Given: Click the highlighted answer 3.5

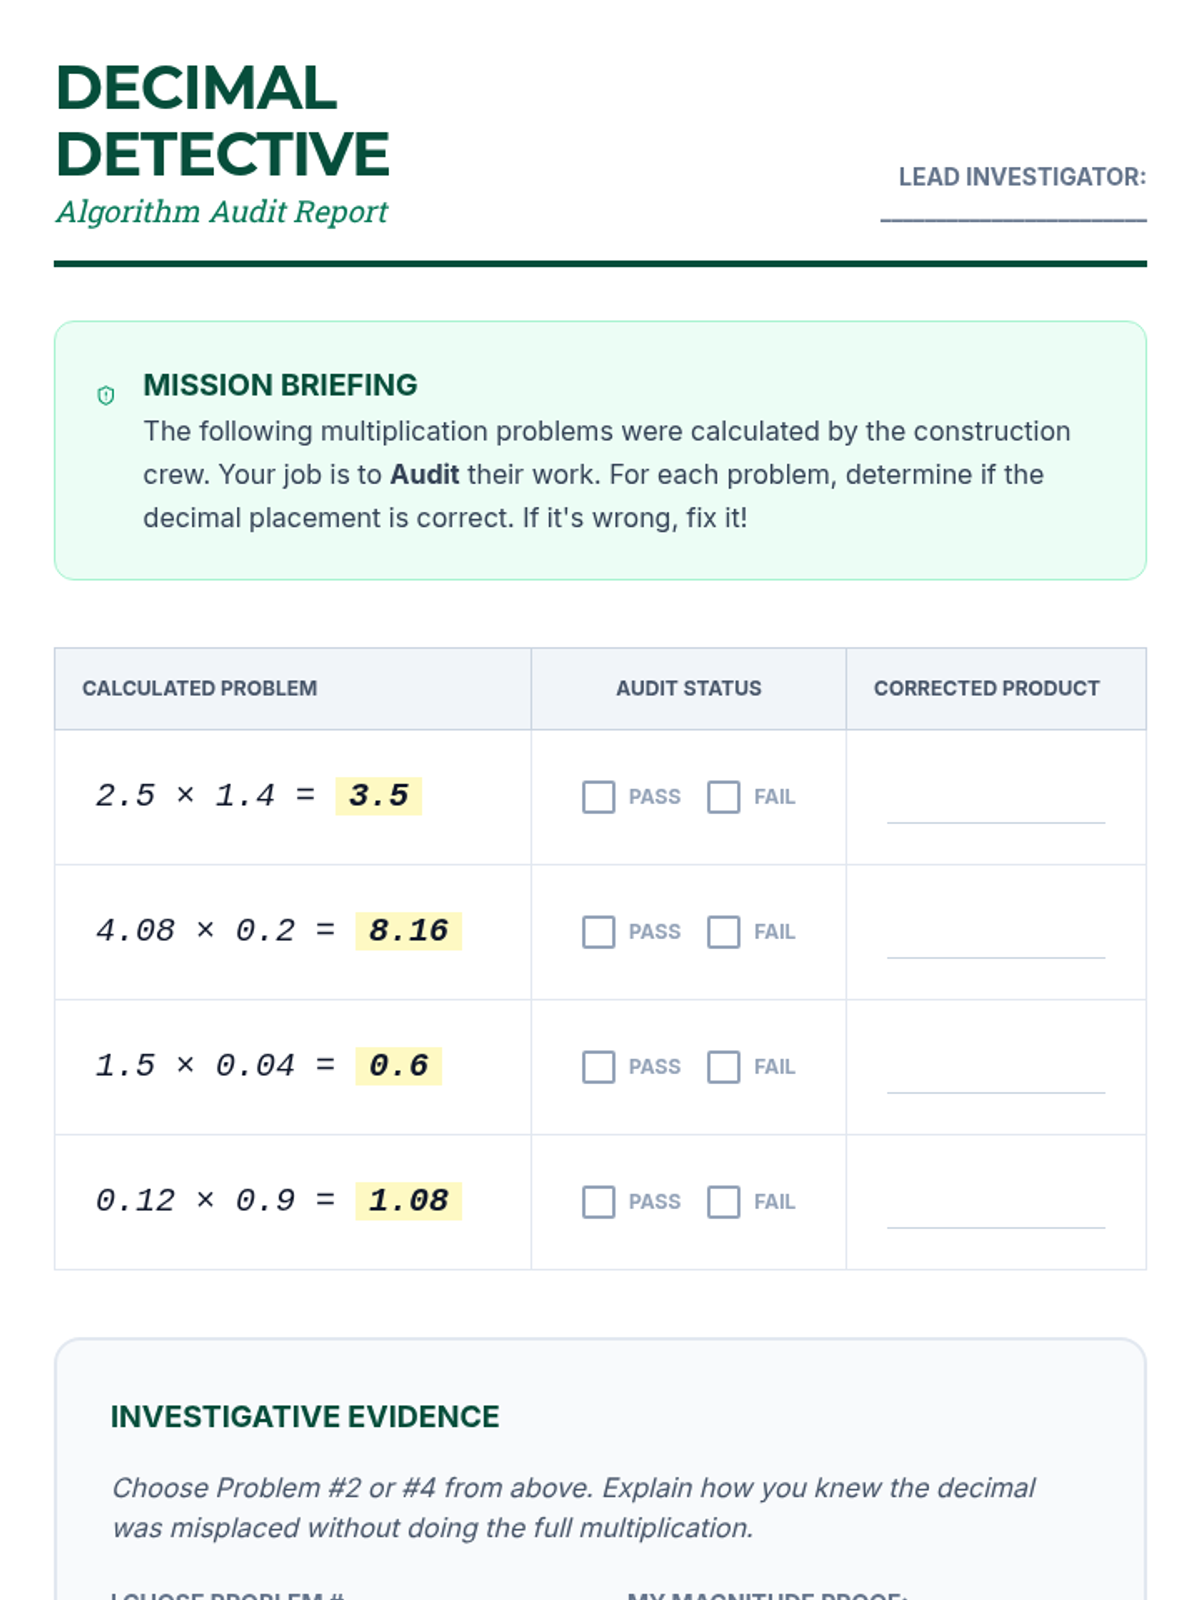Looking at the screenshot, I should click(x=378, y=796).
